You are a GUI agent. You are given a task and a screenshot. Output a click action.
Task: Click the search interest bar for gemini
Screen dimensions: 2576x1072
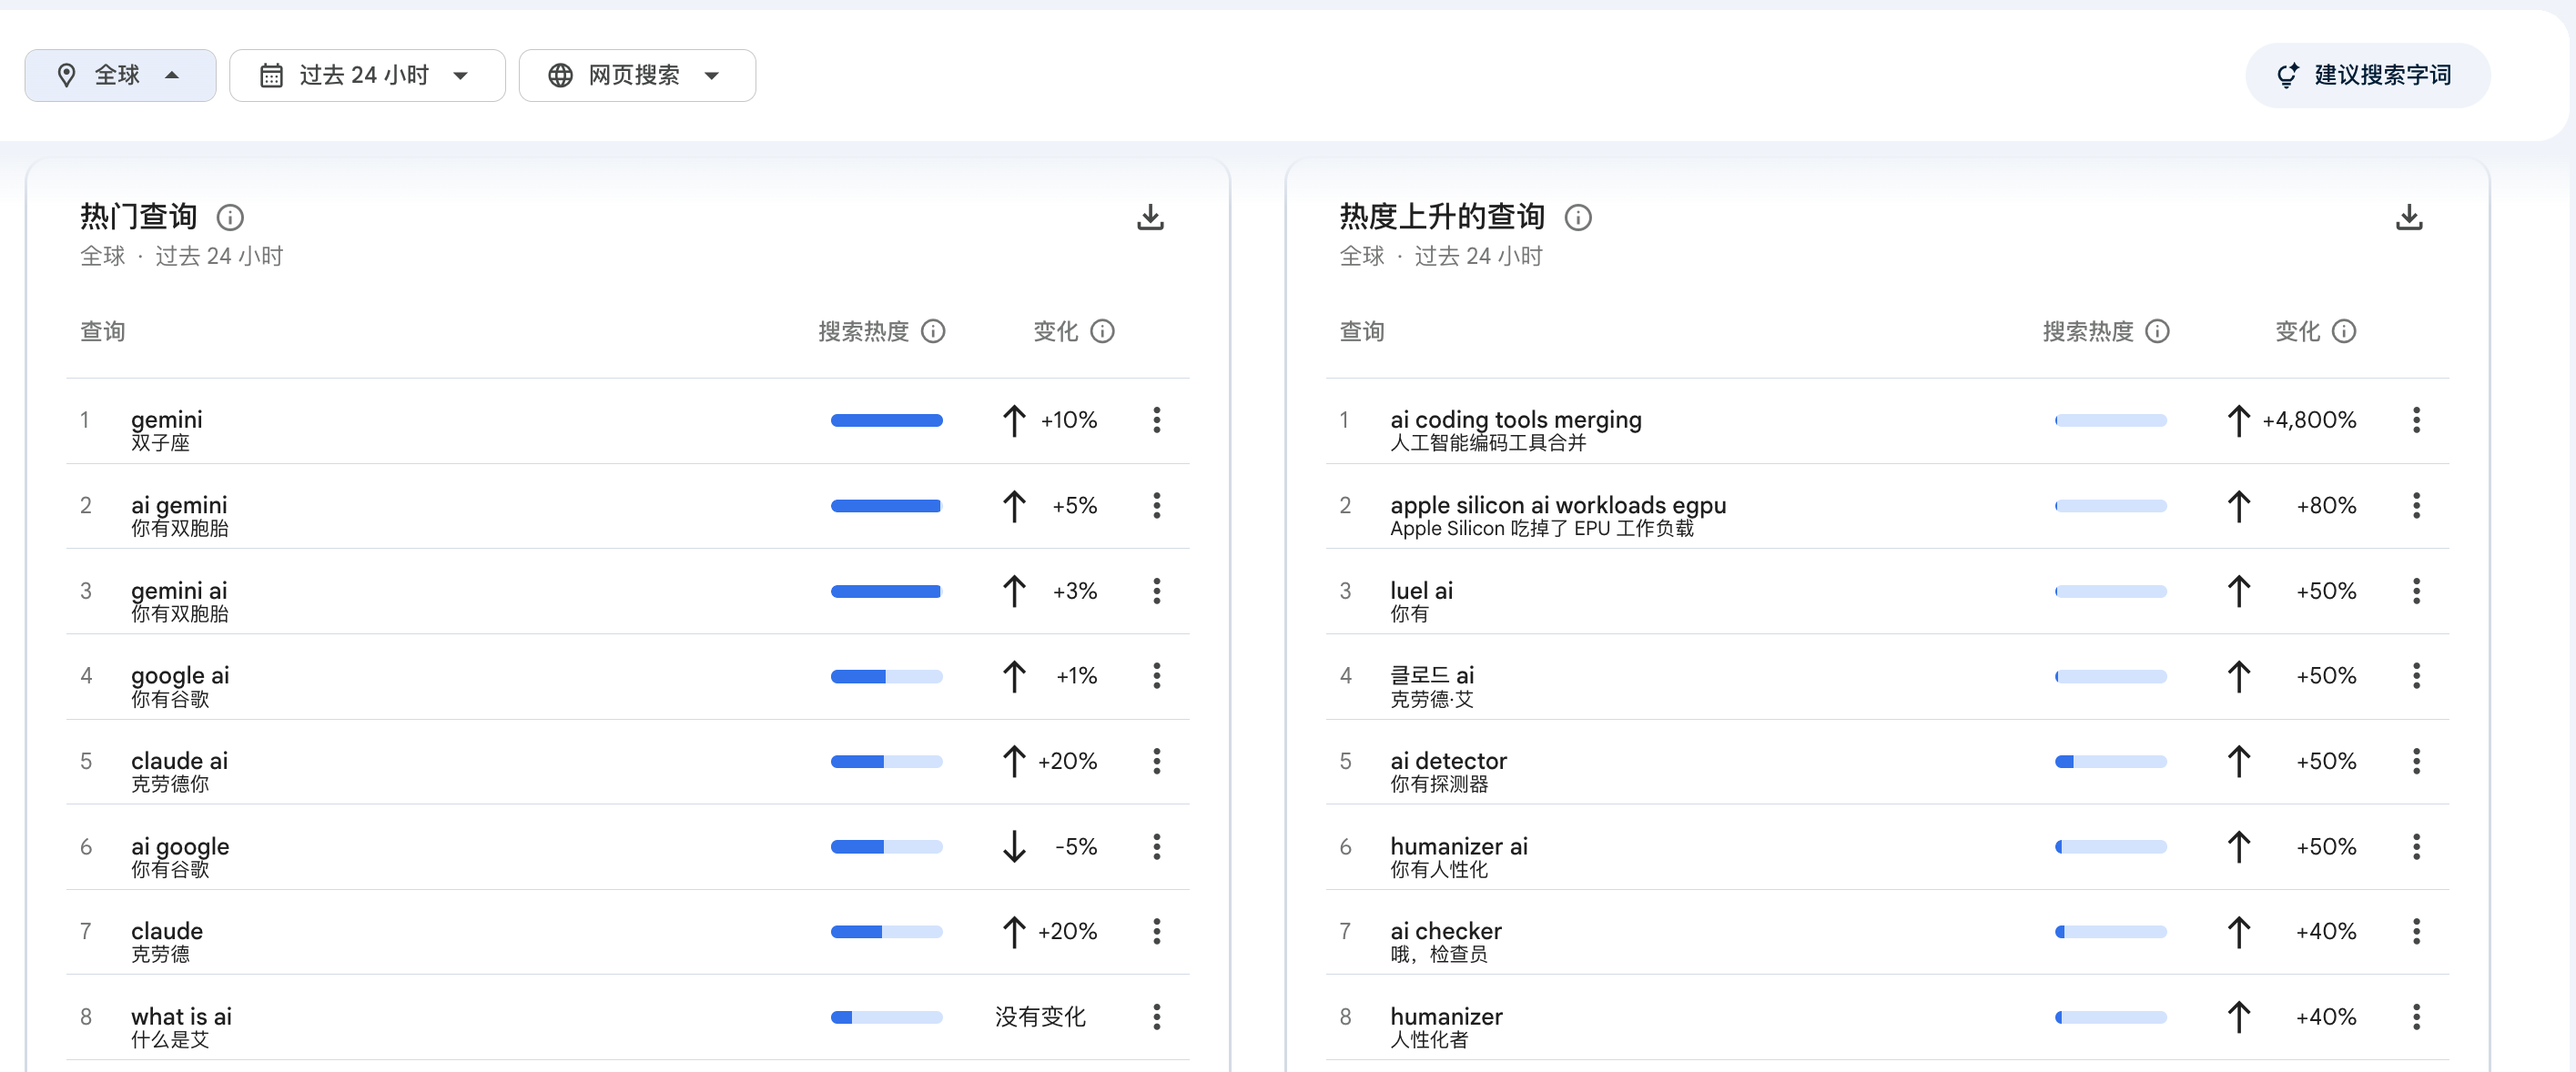(886, 420)
